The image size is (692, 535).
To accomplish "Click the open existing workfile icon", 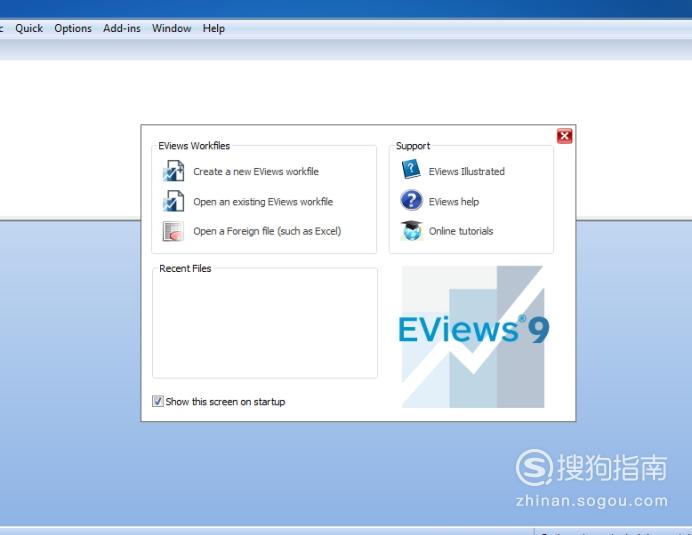I will [x=173, y=201].
